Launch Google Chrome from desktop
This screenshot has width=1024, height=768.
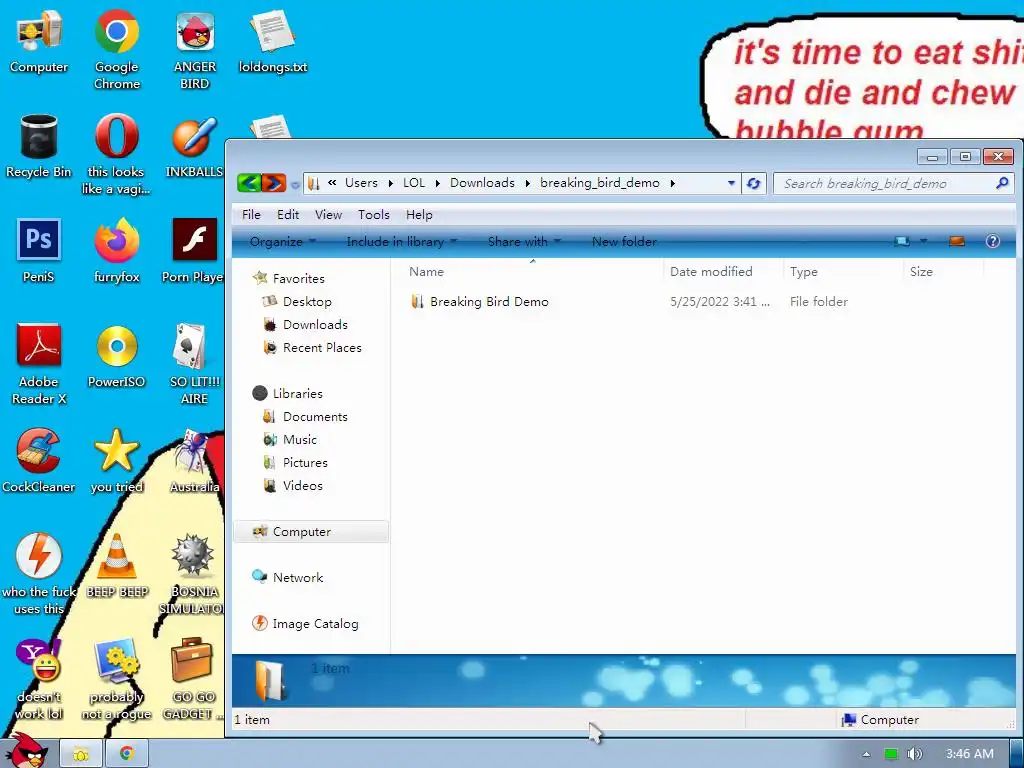[x=116, y=48]
